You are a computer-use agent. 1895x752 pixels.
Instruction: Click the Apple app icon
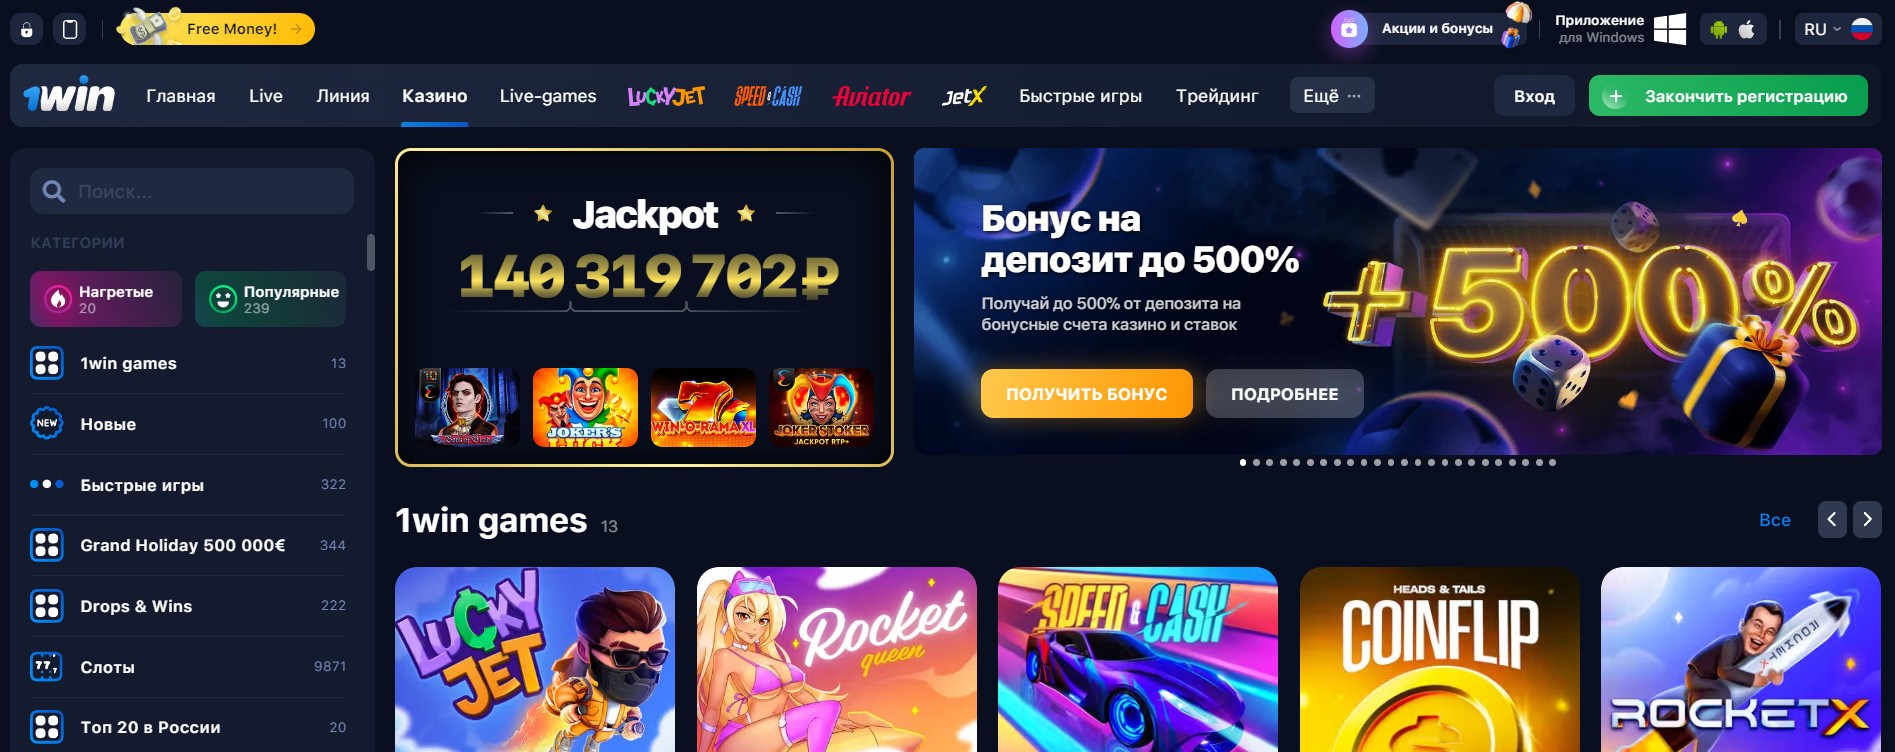pos(1747,29)
